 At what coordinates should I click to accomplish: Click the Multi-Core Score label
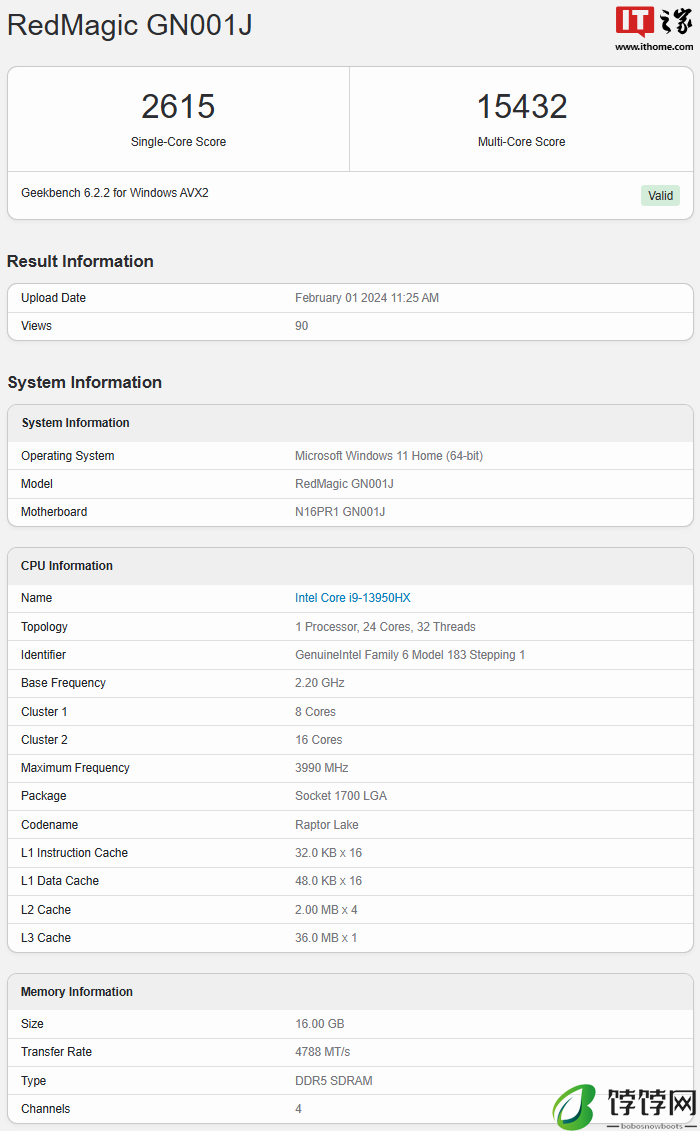[522, 142]
